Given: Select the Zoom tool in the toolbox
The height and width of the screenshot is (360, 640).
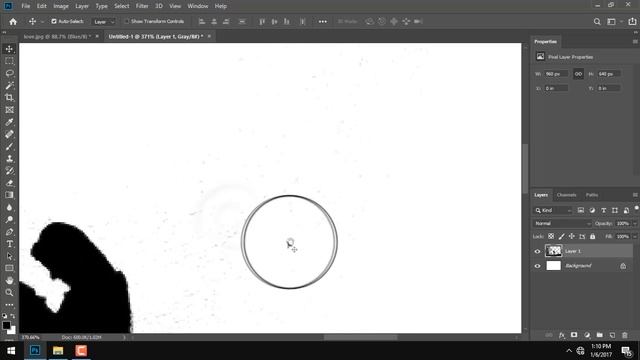Looking at the screenshot, I should point(9,293).
